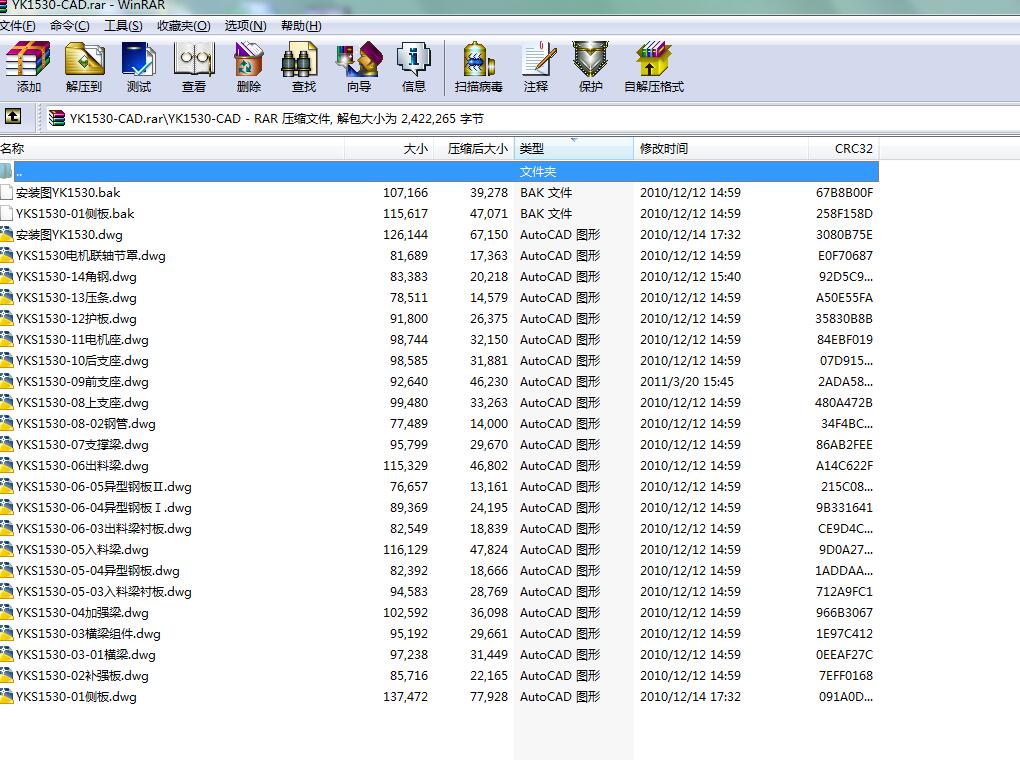1020x760 pixels.
Task: Select file YKS1530-06出料梁.dwg
Action: [82, 466]
